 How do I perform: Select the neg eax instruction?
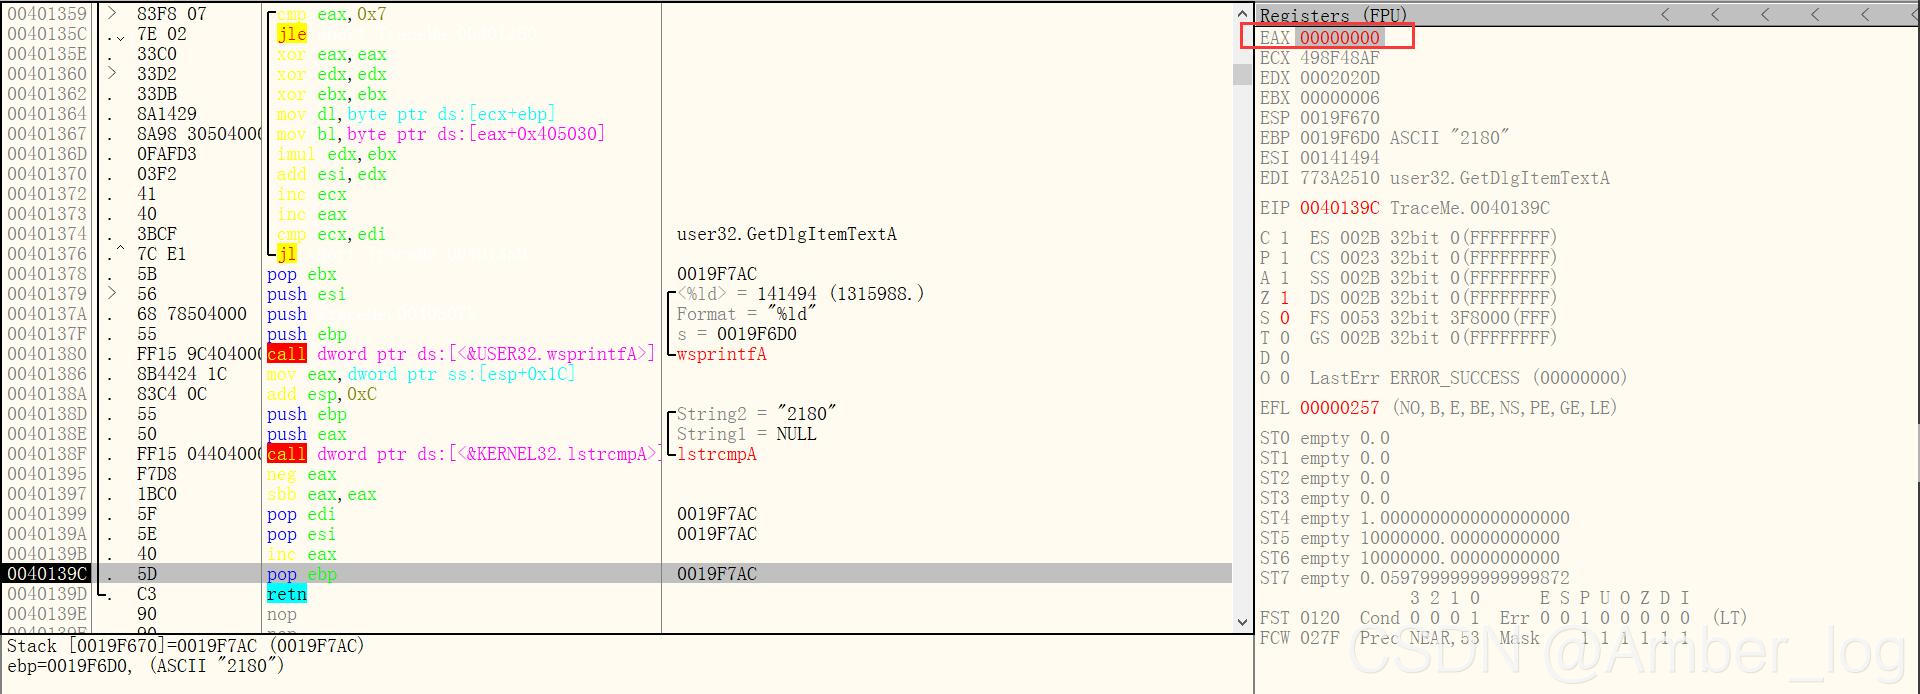tap(302, 474)
